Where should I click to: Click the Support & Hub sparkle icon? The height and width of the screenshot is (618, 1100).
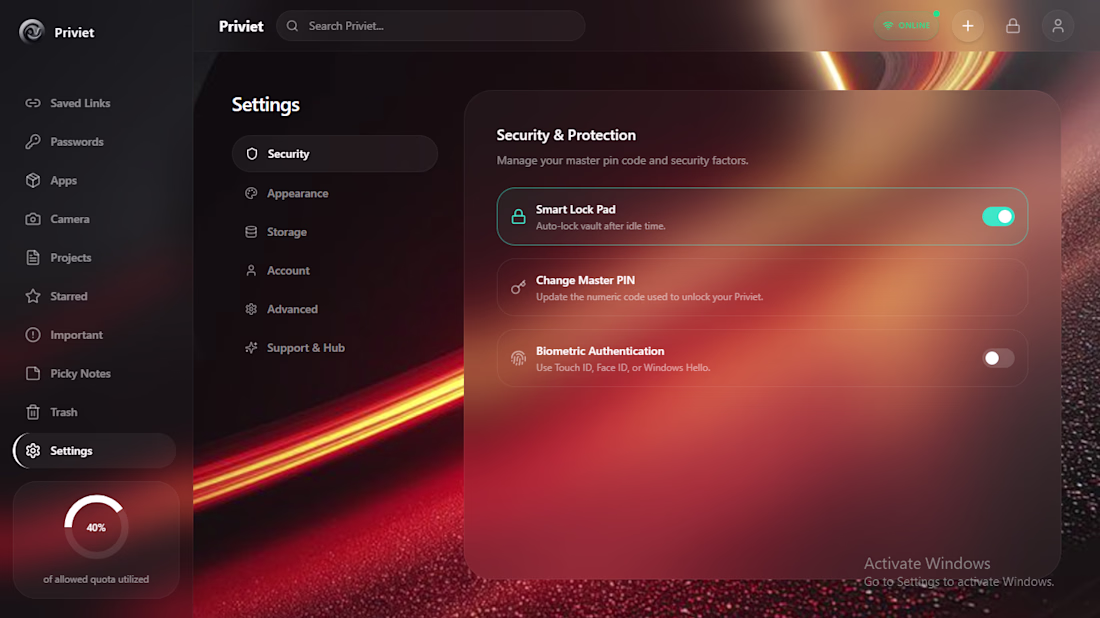[251, 347]
